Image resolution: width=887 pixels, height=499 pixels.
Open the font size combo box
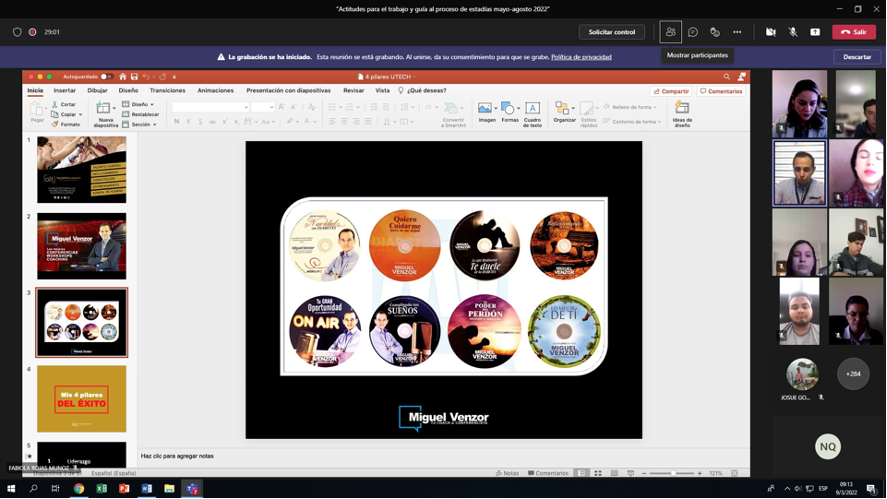coord(262,107)
